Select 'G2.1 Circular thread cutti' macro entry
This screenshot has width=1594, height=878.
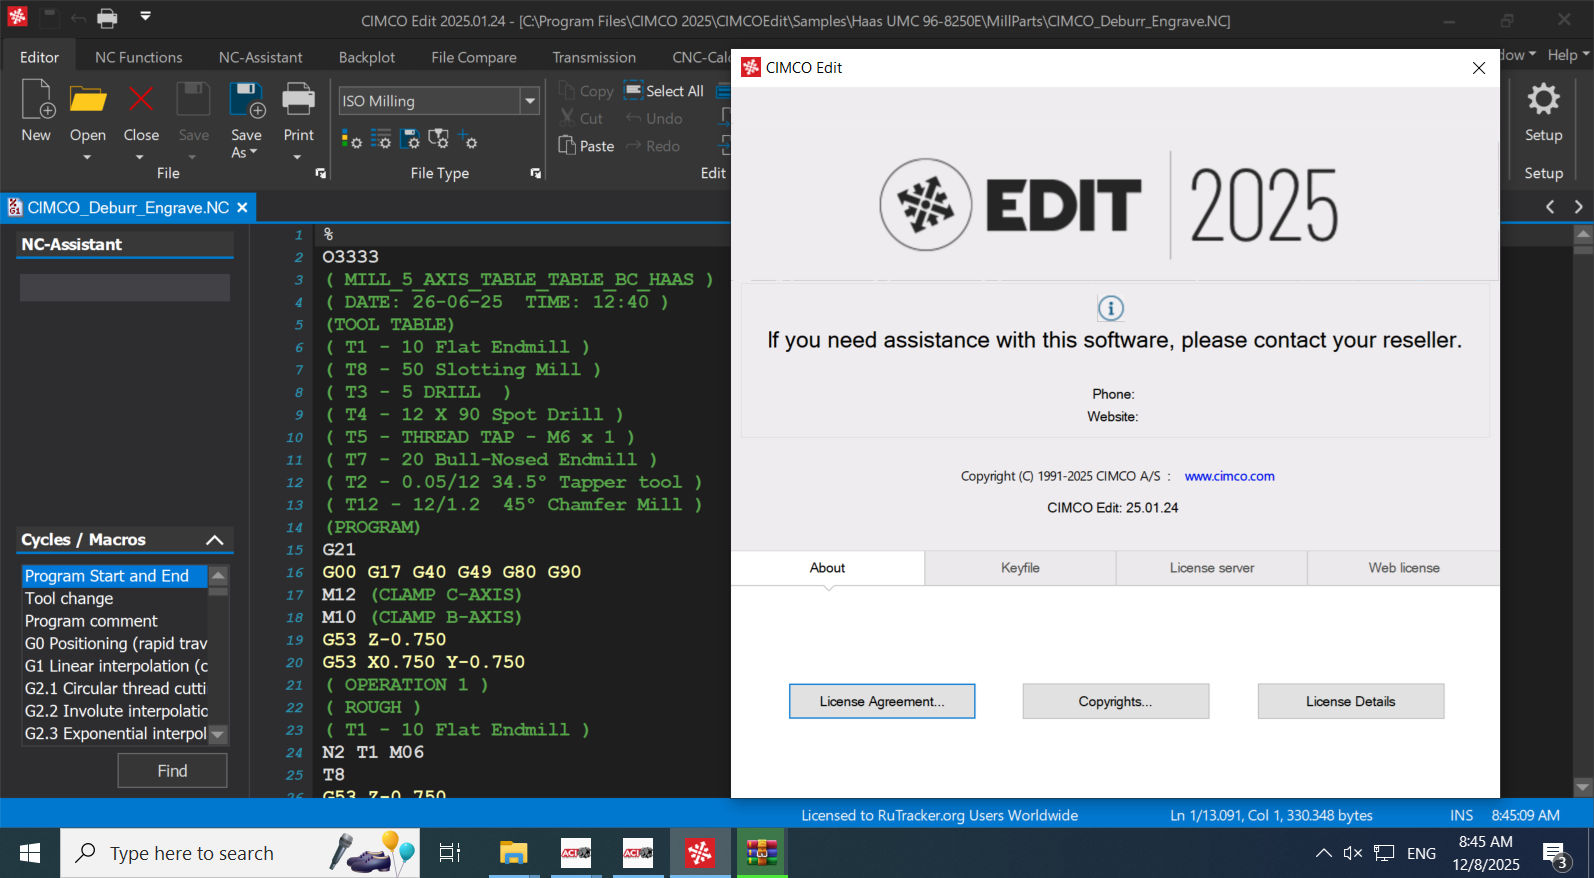point(114,688)
